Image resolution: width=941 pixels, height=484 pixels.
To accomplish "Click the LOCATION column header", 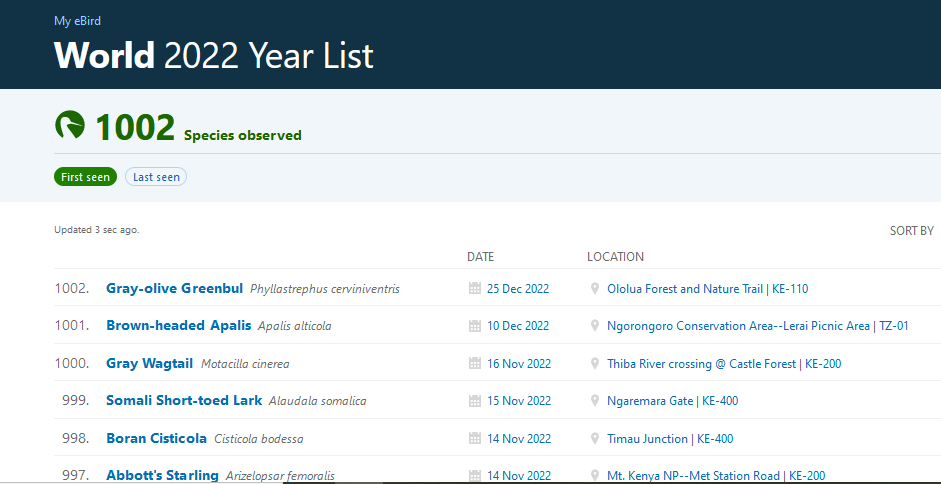I will click(x=615, y=257).
